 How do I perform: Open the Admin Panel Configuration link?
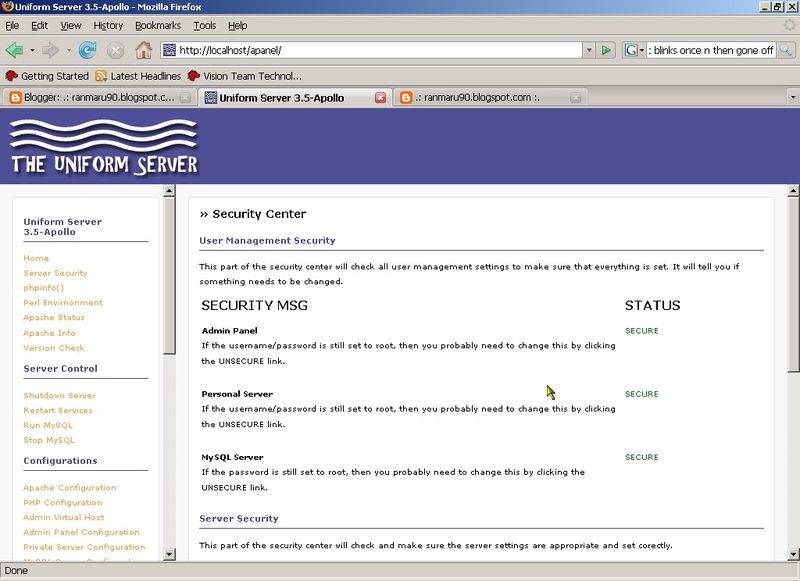[x=81, y=532]
